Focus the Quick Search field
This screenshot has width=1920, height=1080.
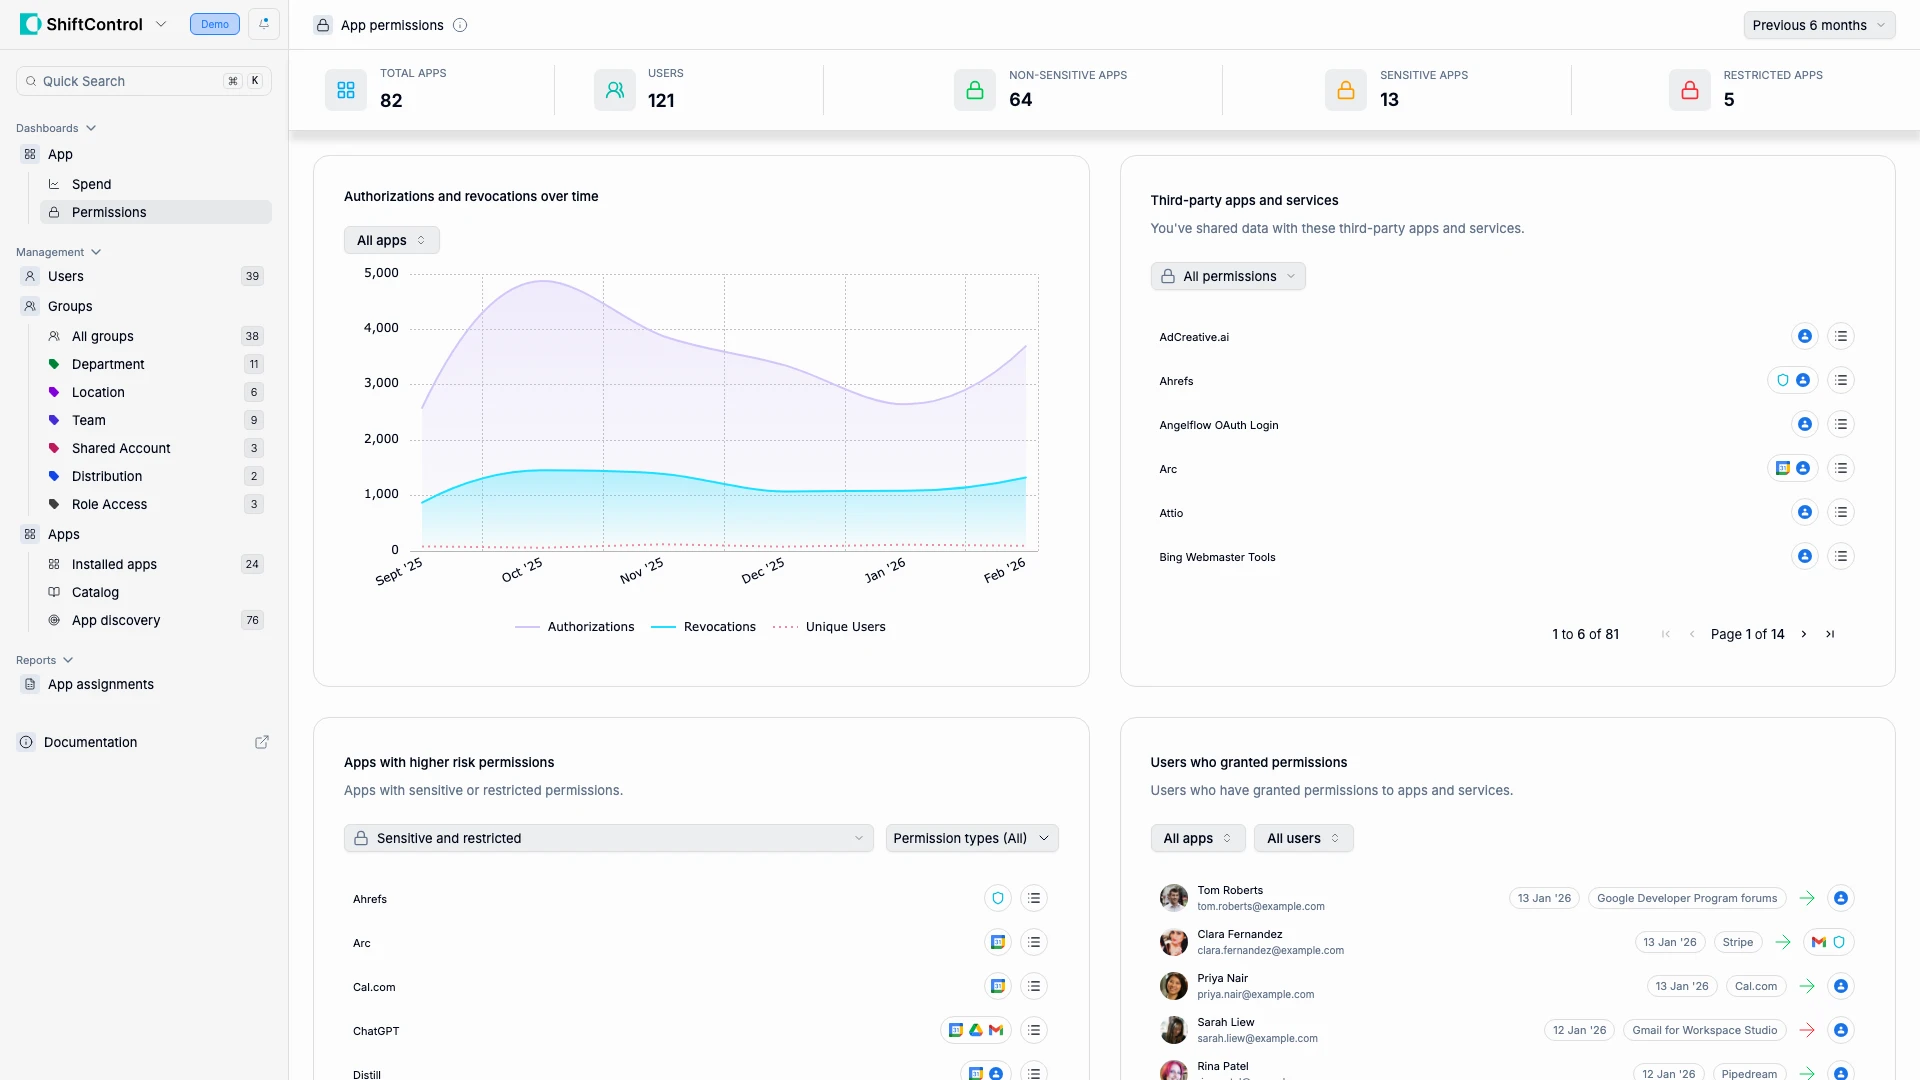point(130,81)
